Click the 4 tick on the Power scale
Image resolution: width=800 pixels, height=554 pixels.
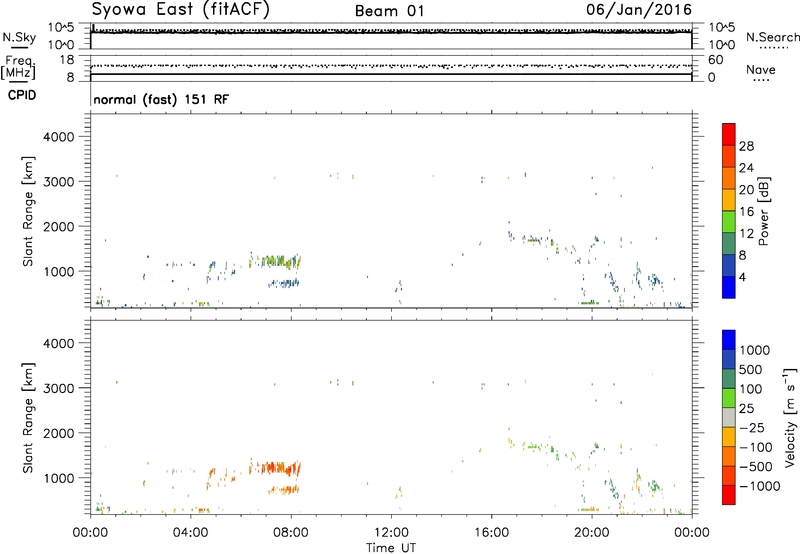(742, 277)
